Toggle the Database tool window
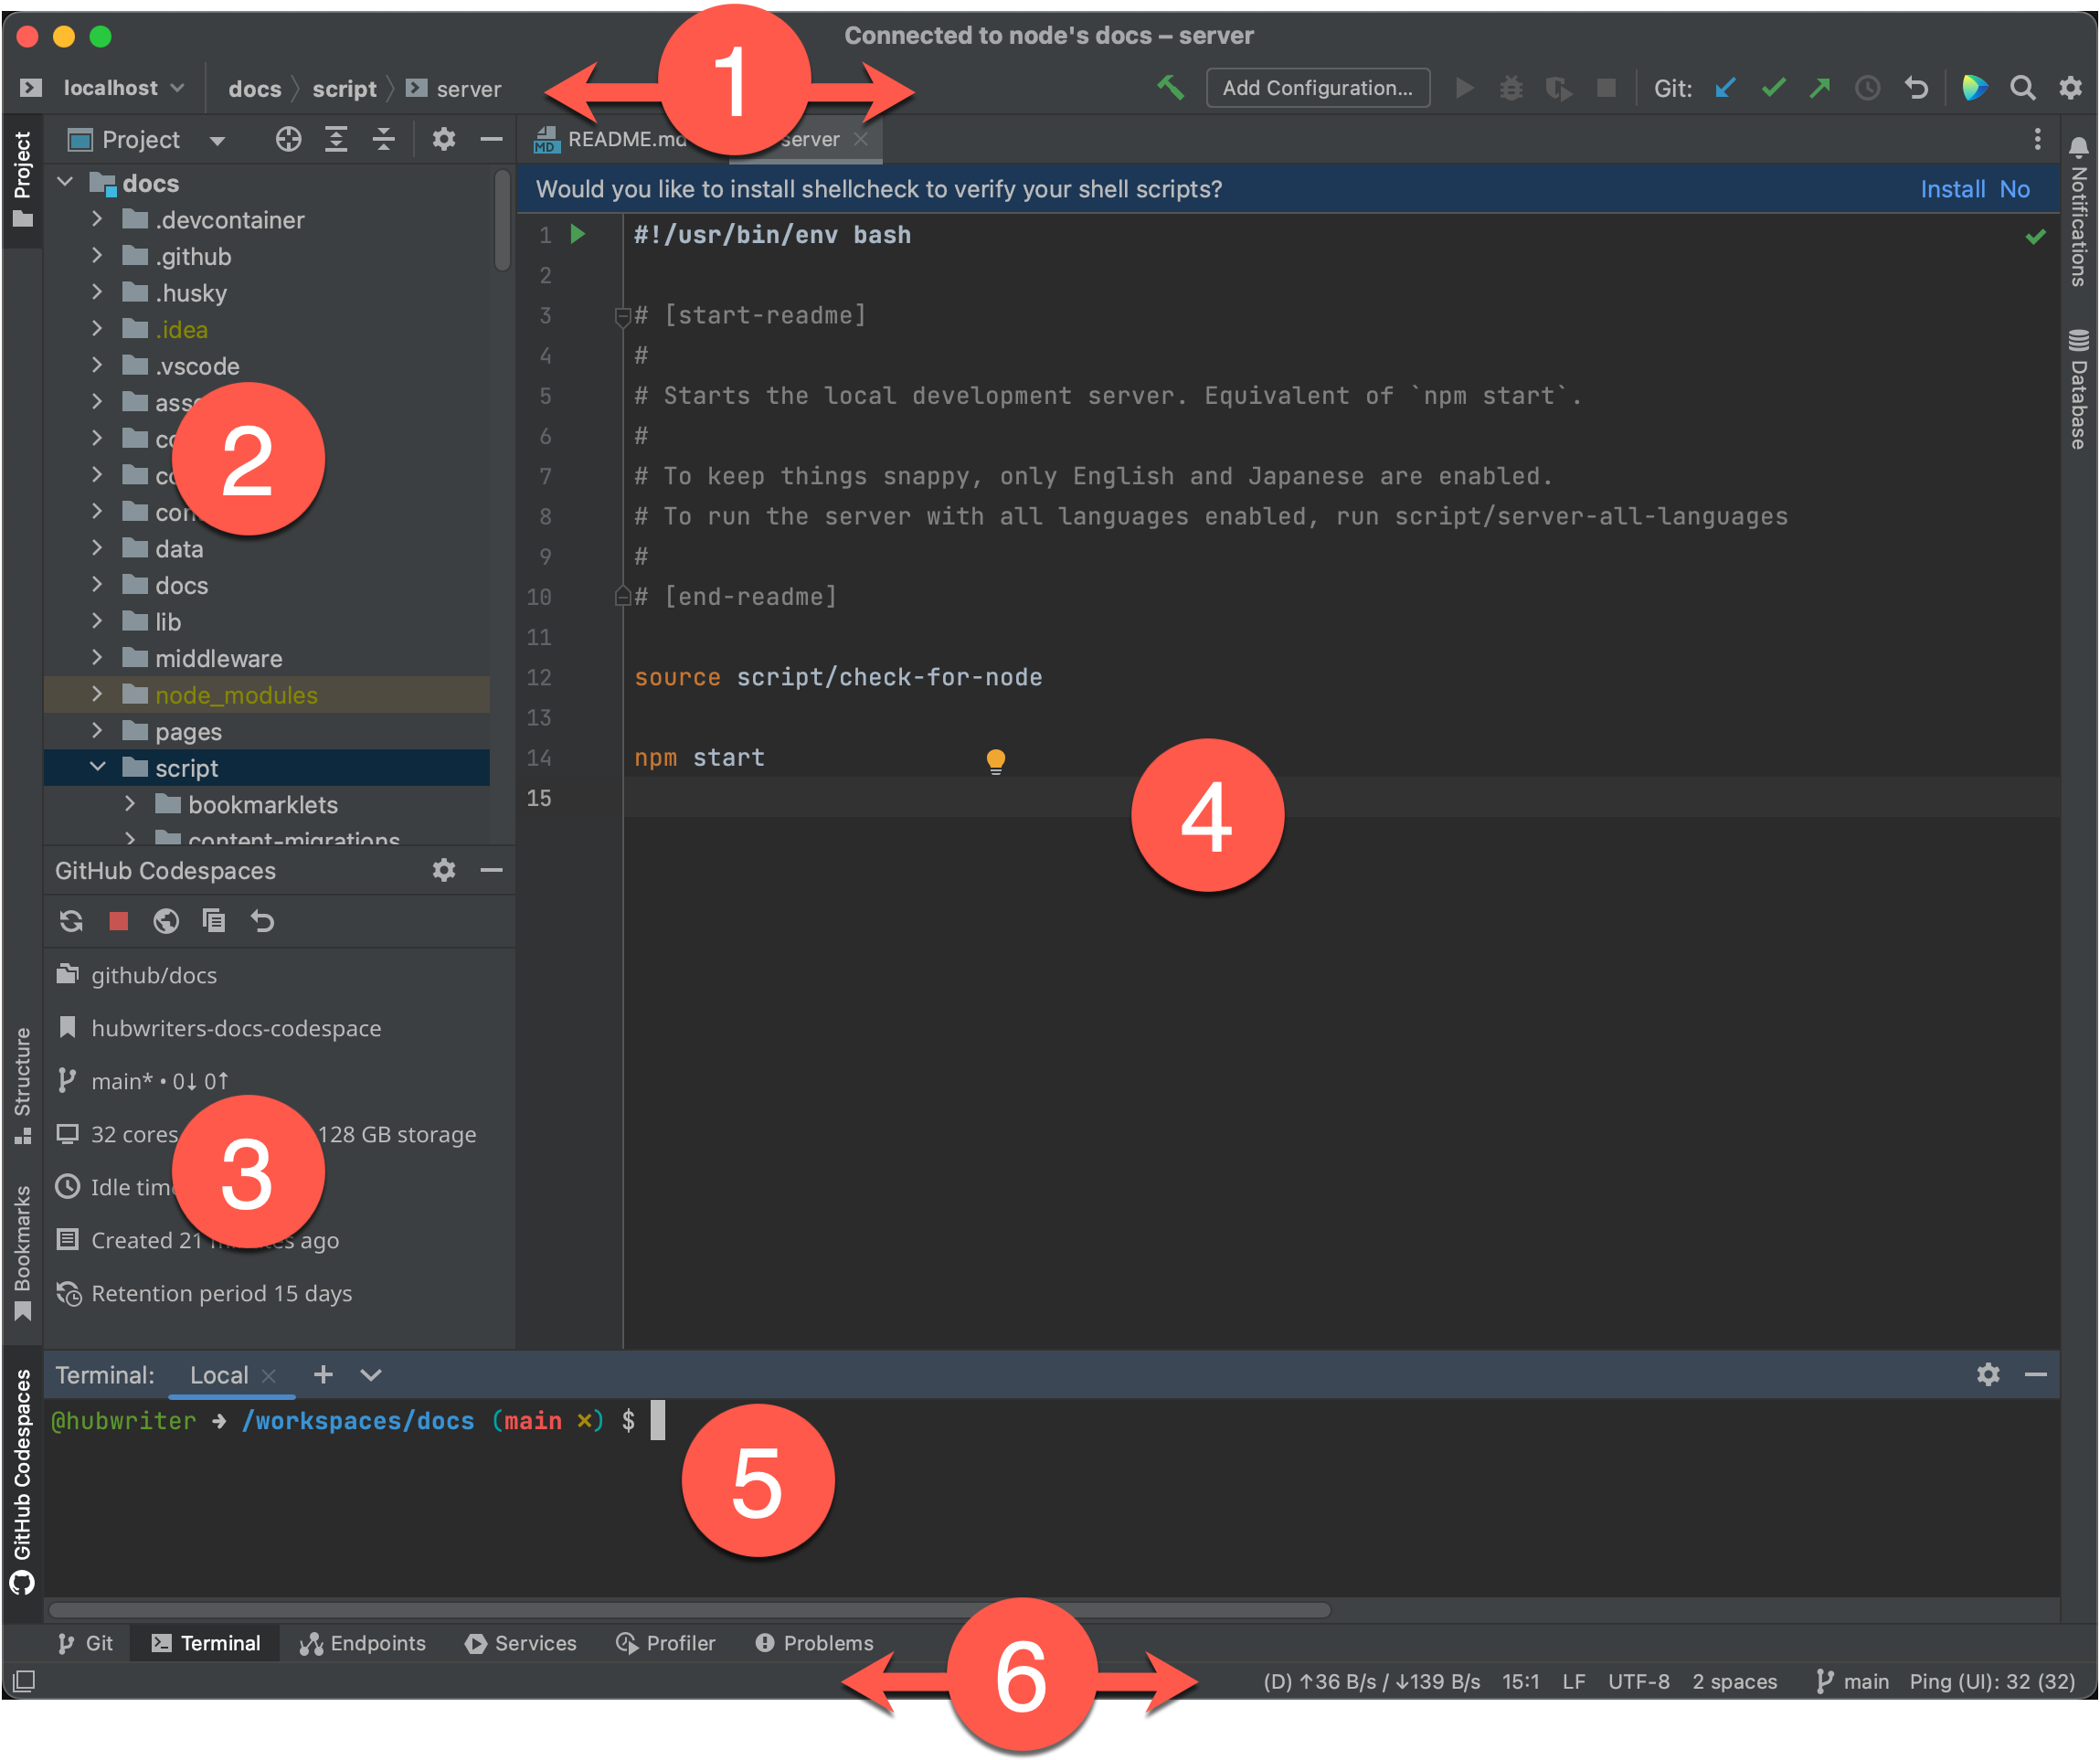Image resolution: width=2100 pixels, height=1760 pixels. [2078, 389]
